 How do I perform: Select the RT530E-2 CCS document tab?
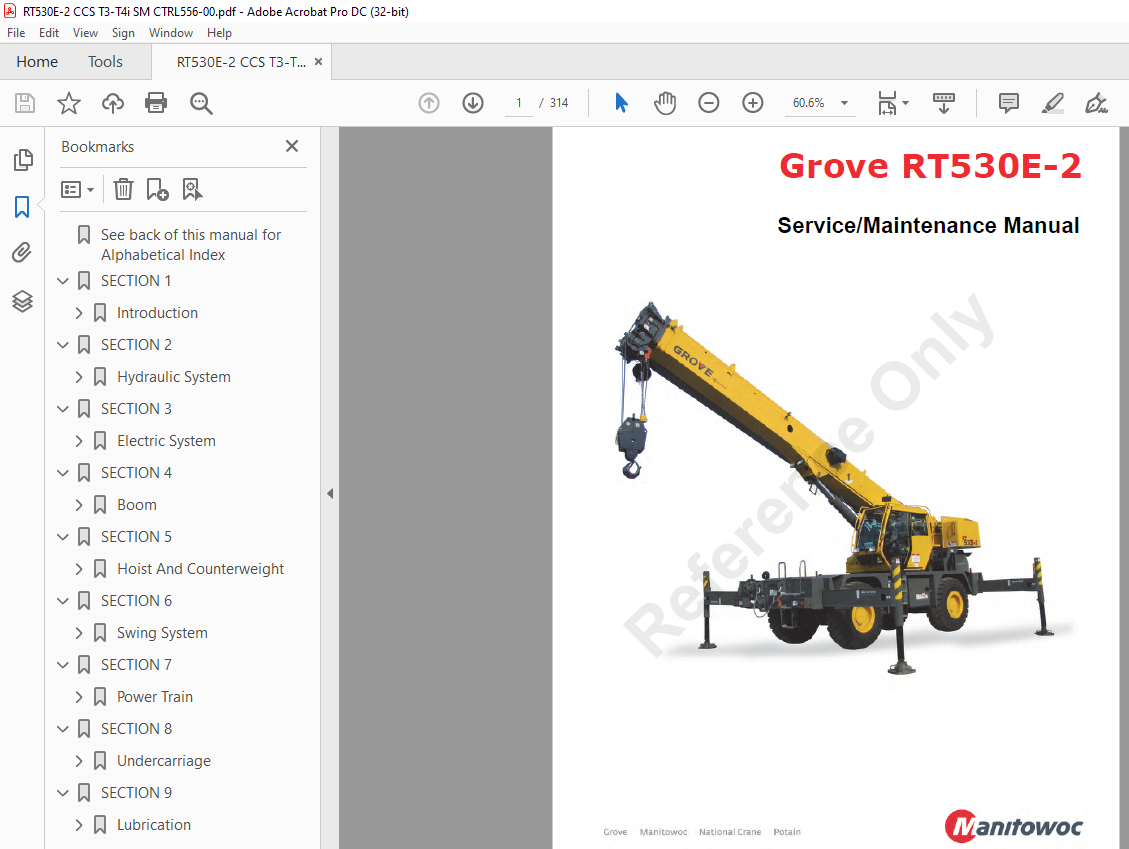[241, 62]
